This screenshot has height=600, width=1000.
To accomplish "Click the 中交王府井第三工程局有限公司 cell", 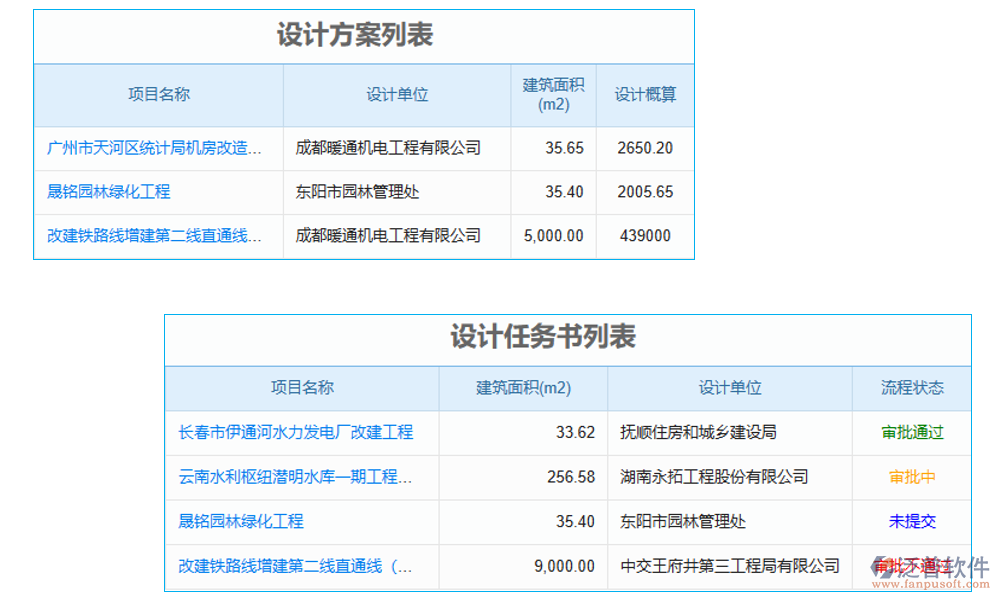I will click(731, 566).
